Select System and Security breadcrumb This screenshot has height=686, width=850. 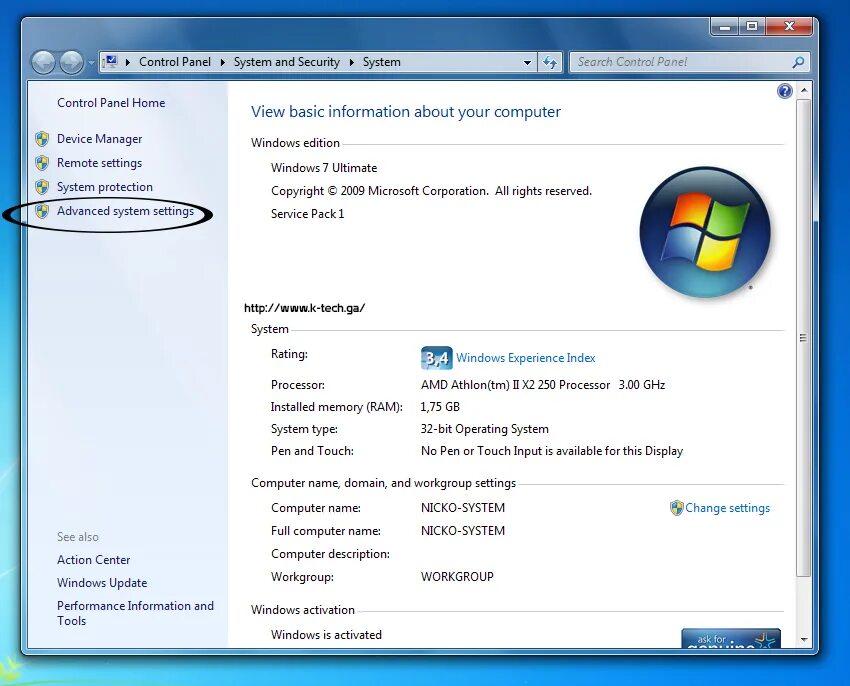pos(286,62)
